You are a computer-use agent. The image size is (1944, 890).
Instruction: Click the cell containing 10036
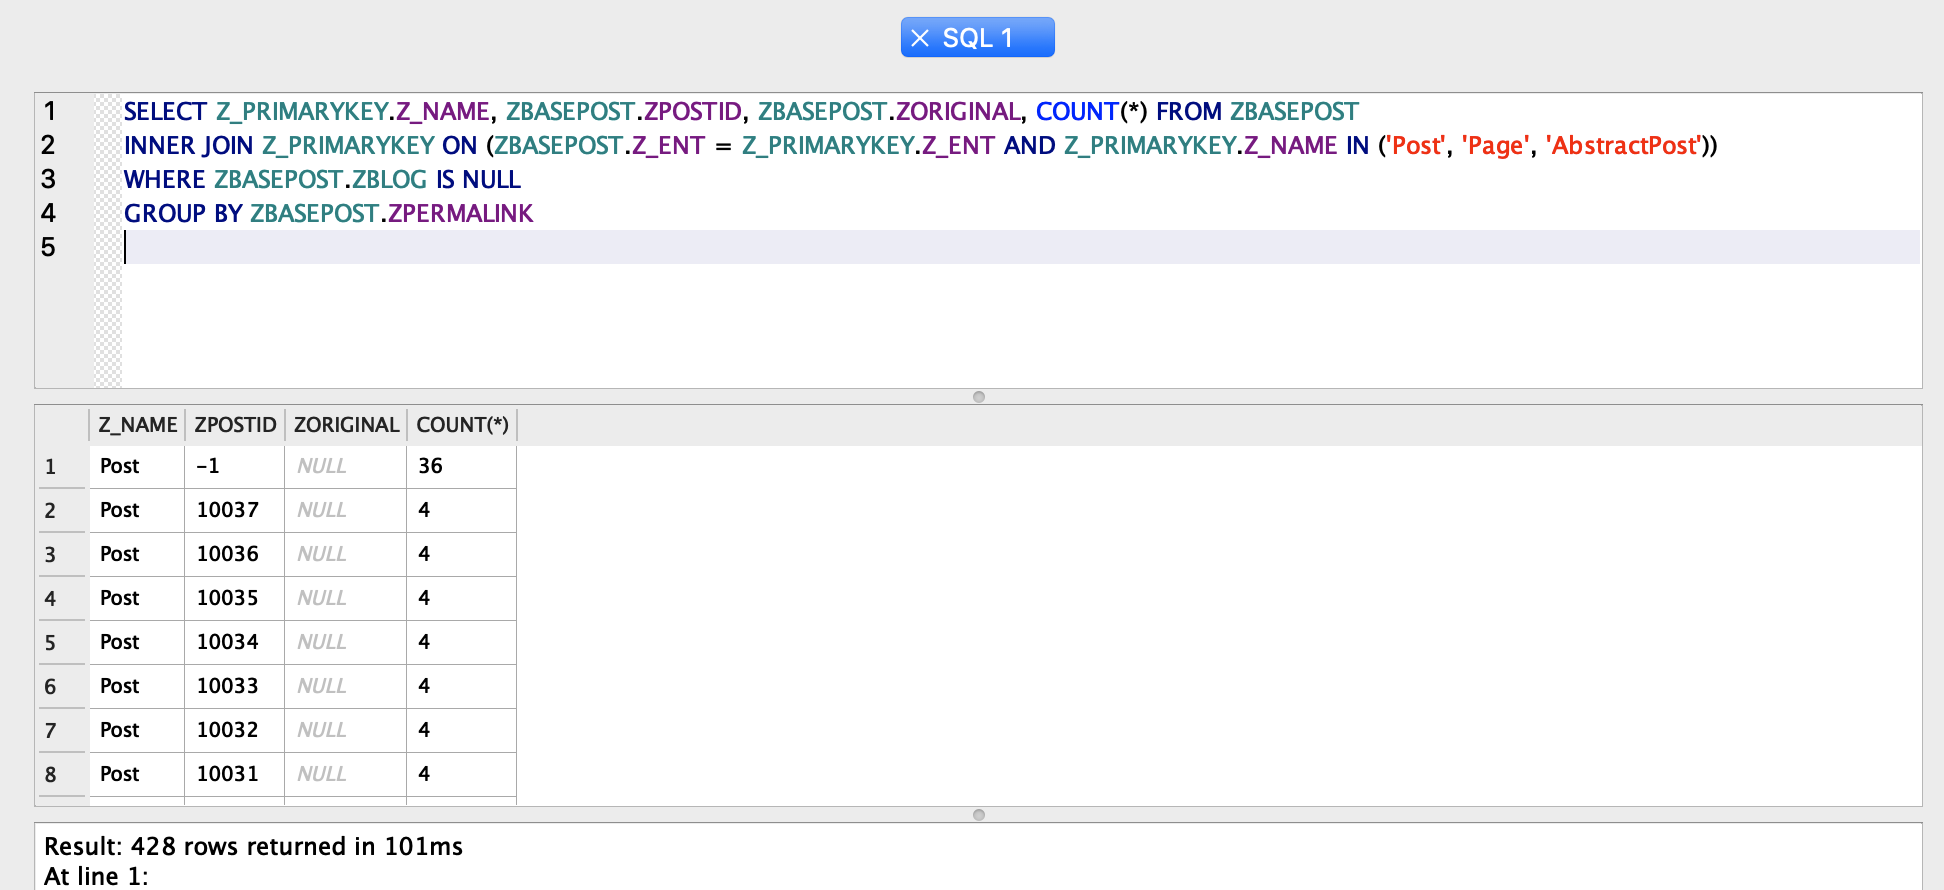235,554
